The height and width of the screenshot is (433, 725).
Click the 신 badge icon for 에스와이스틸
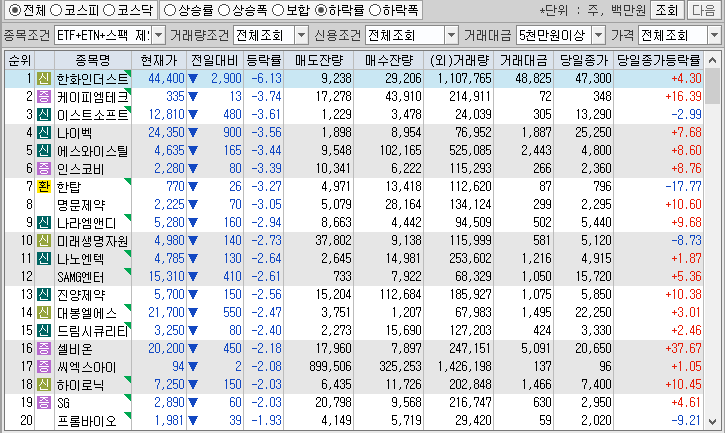tap(44, 151)
